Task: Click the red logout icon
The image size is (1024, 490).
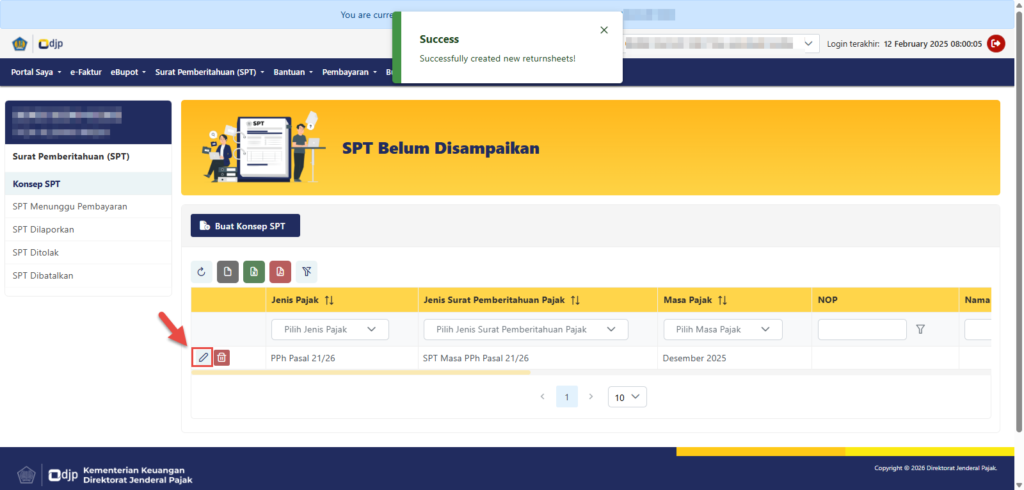Action: [x=996, y=43]
